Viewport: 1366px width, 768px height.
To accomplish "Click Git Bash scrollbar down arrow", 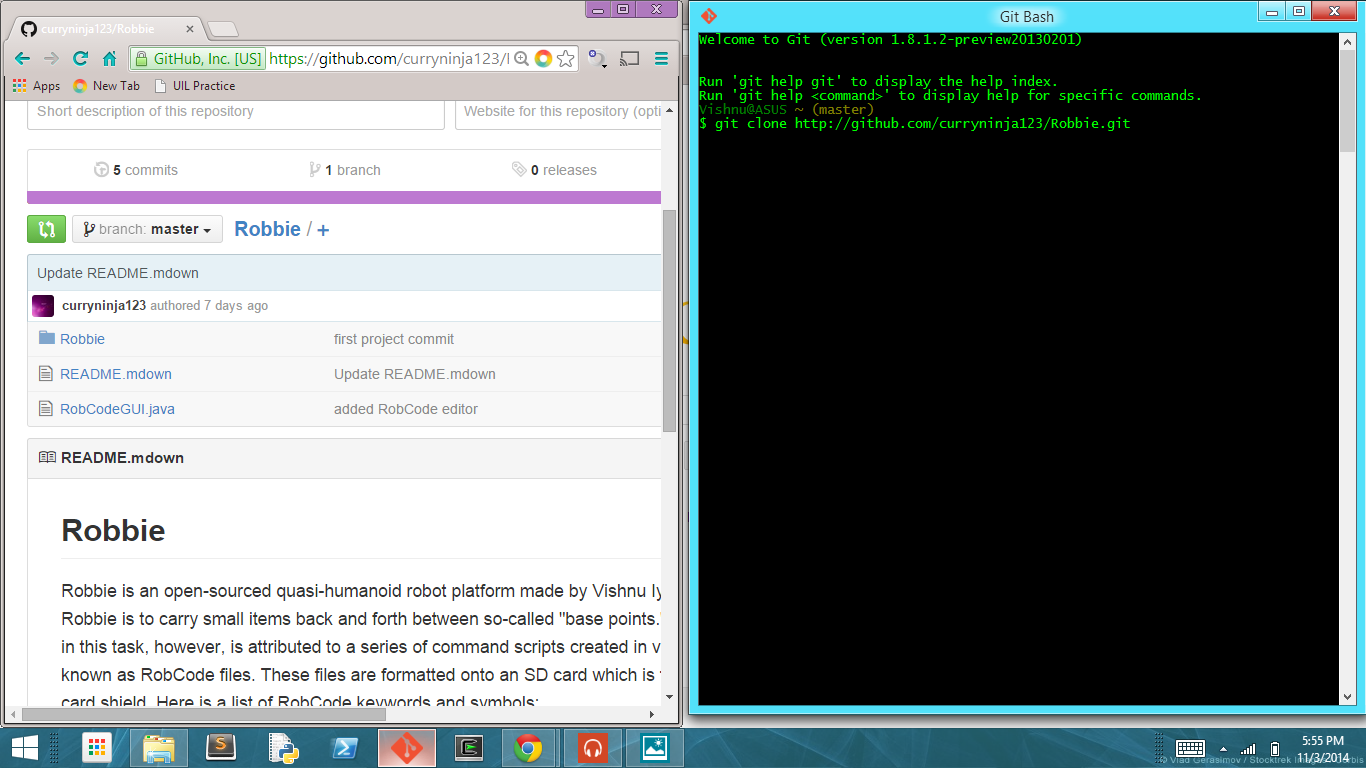I will point(1347,698).
